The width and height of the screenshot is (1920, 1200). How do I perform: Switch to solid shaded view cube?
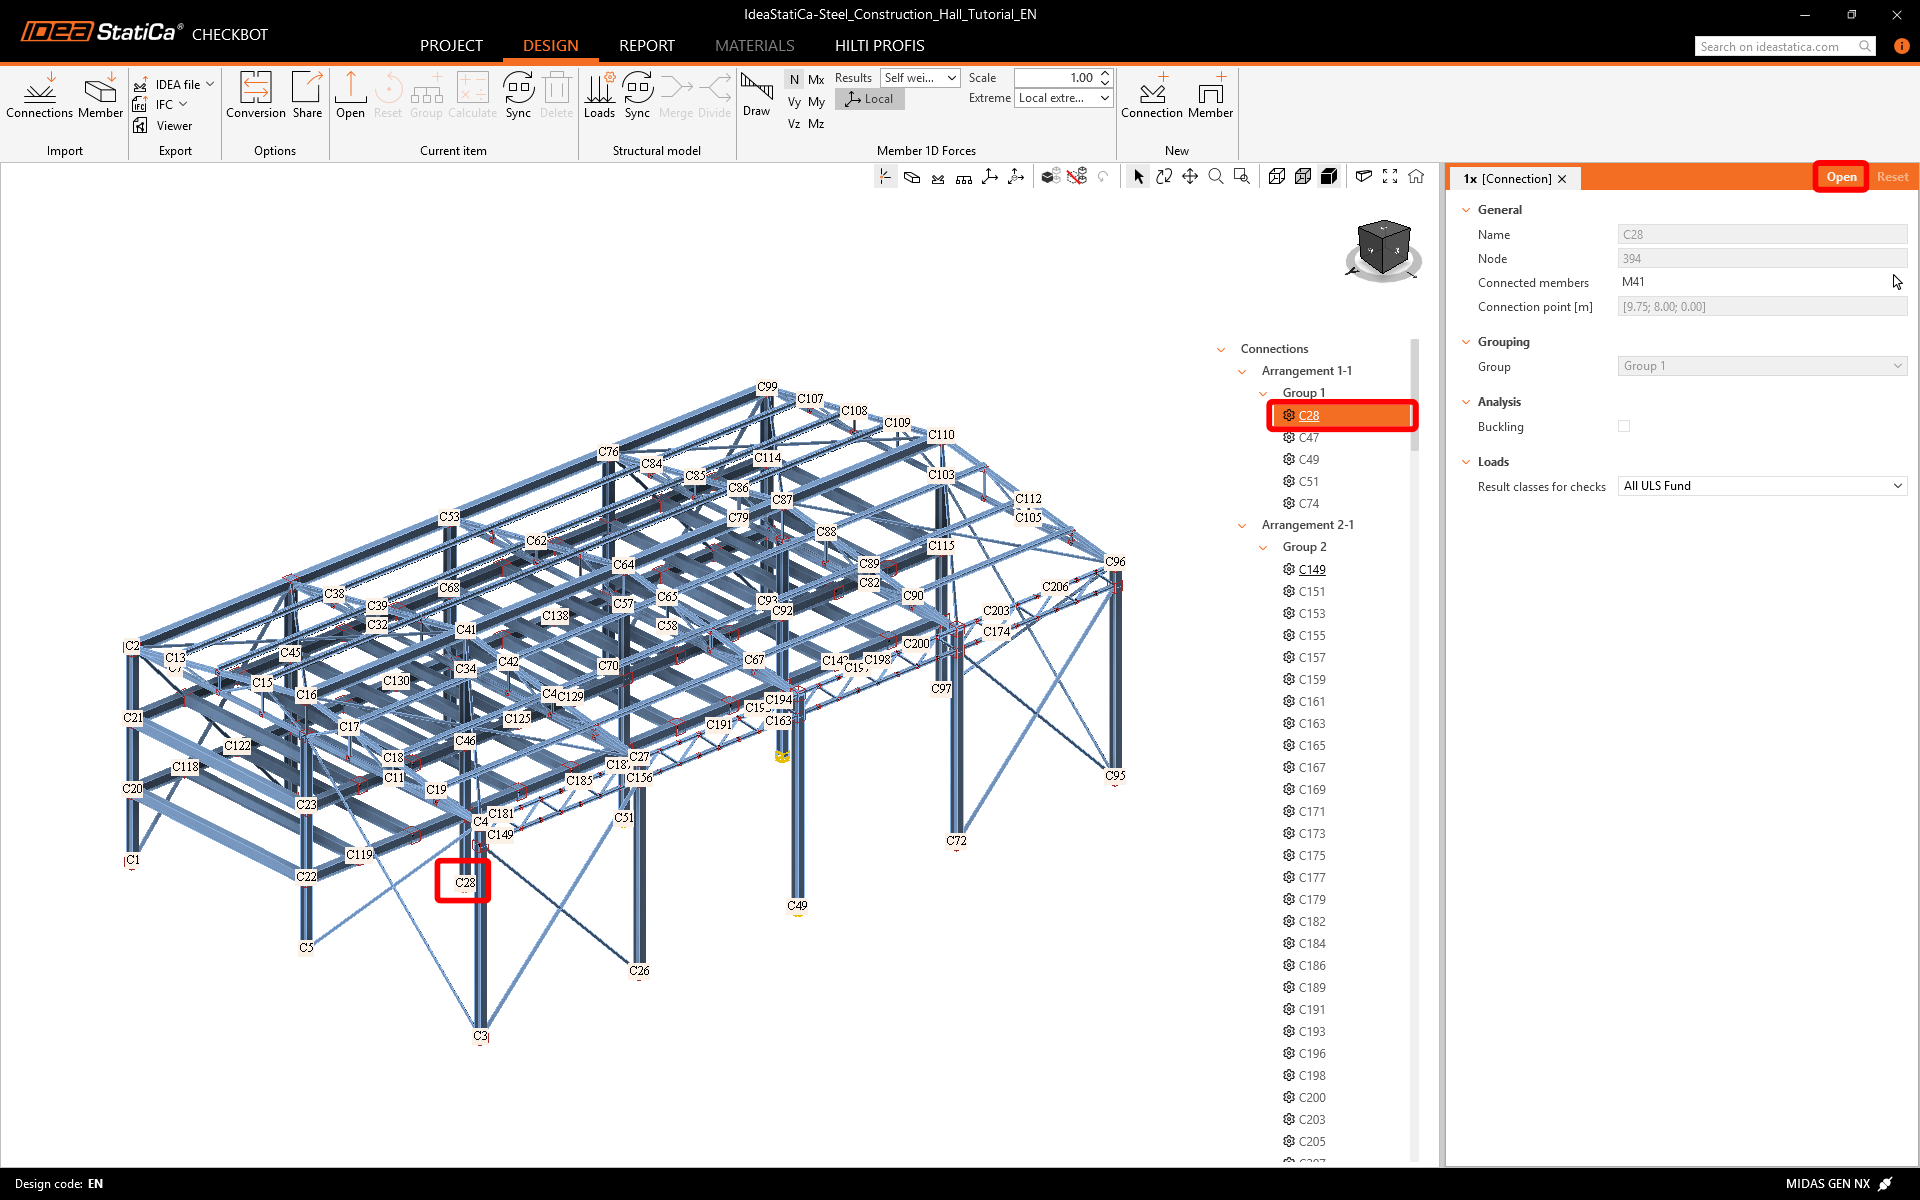tap(1329, 177)
